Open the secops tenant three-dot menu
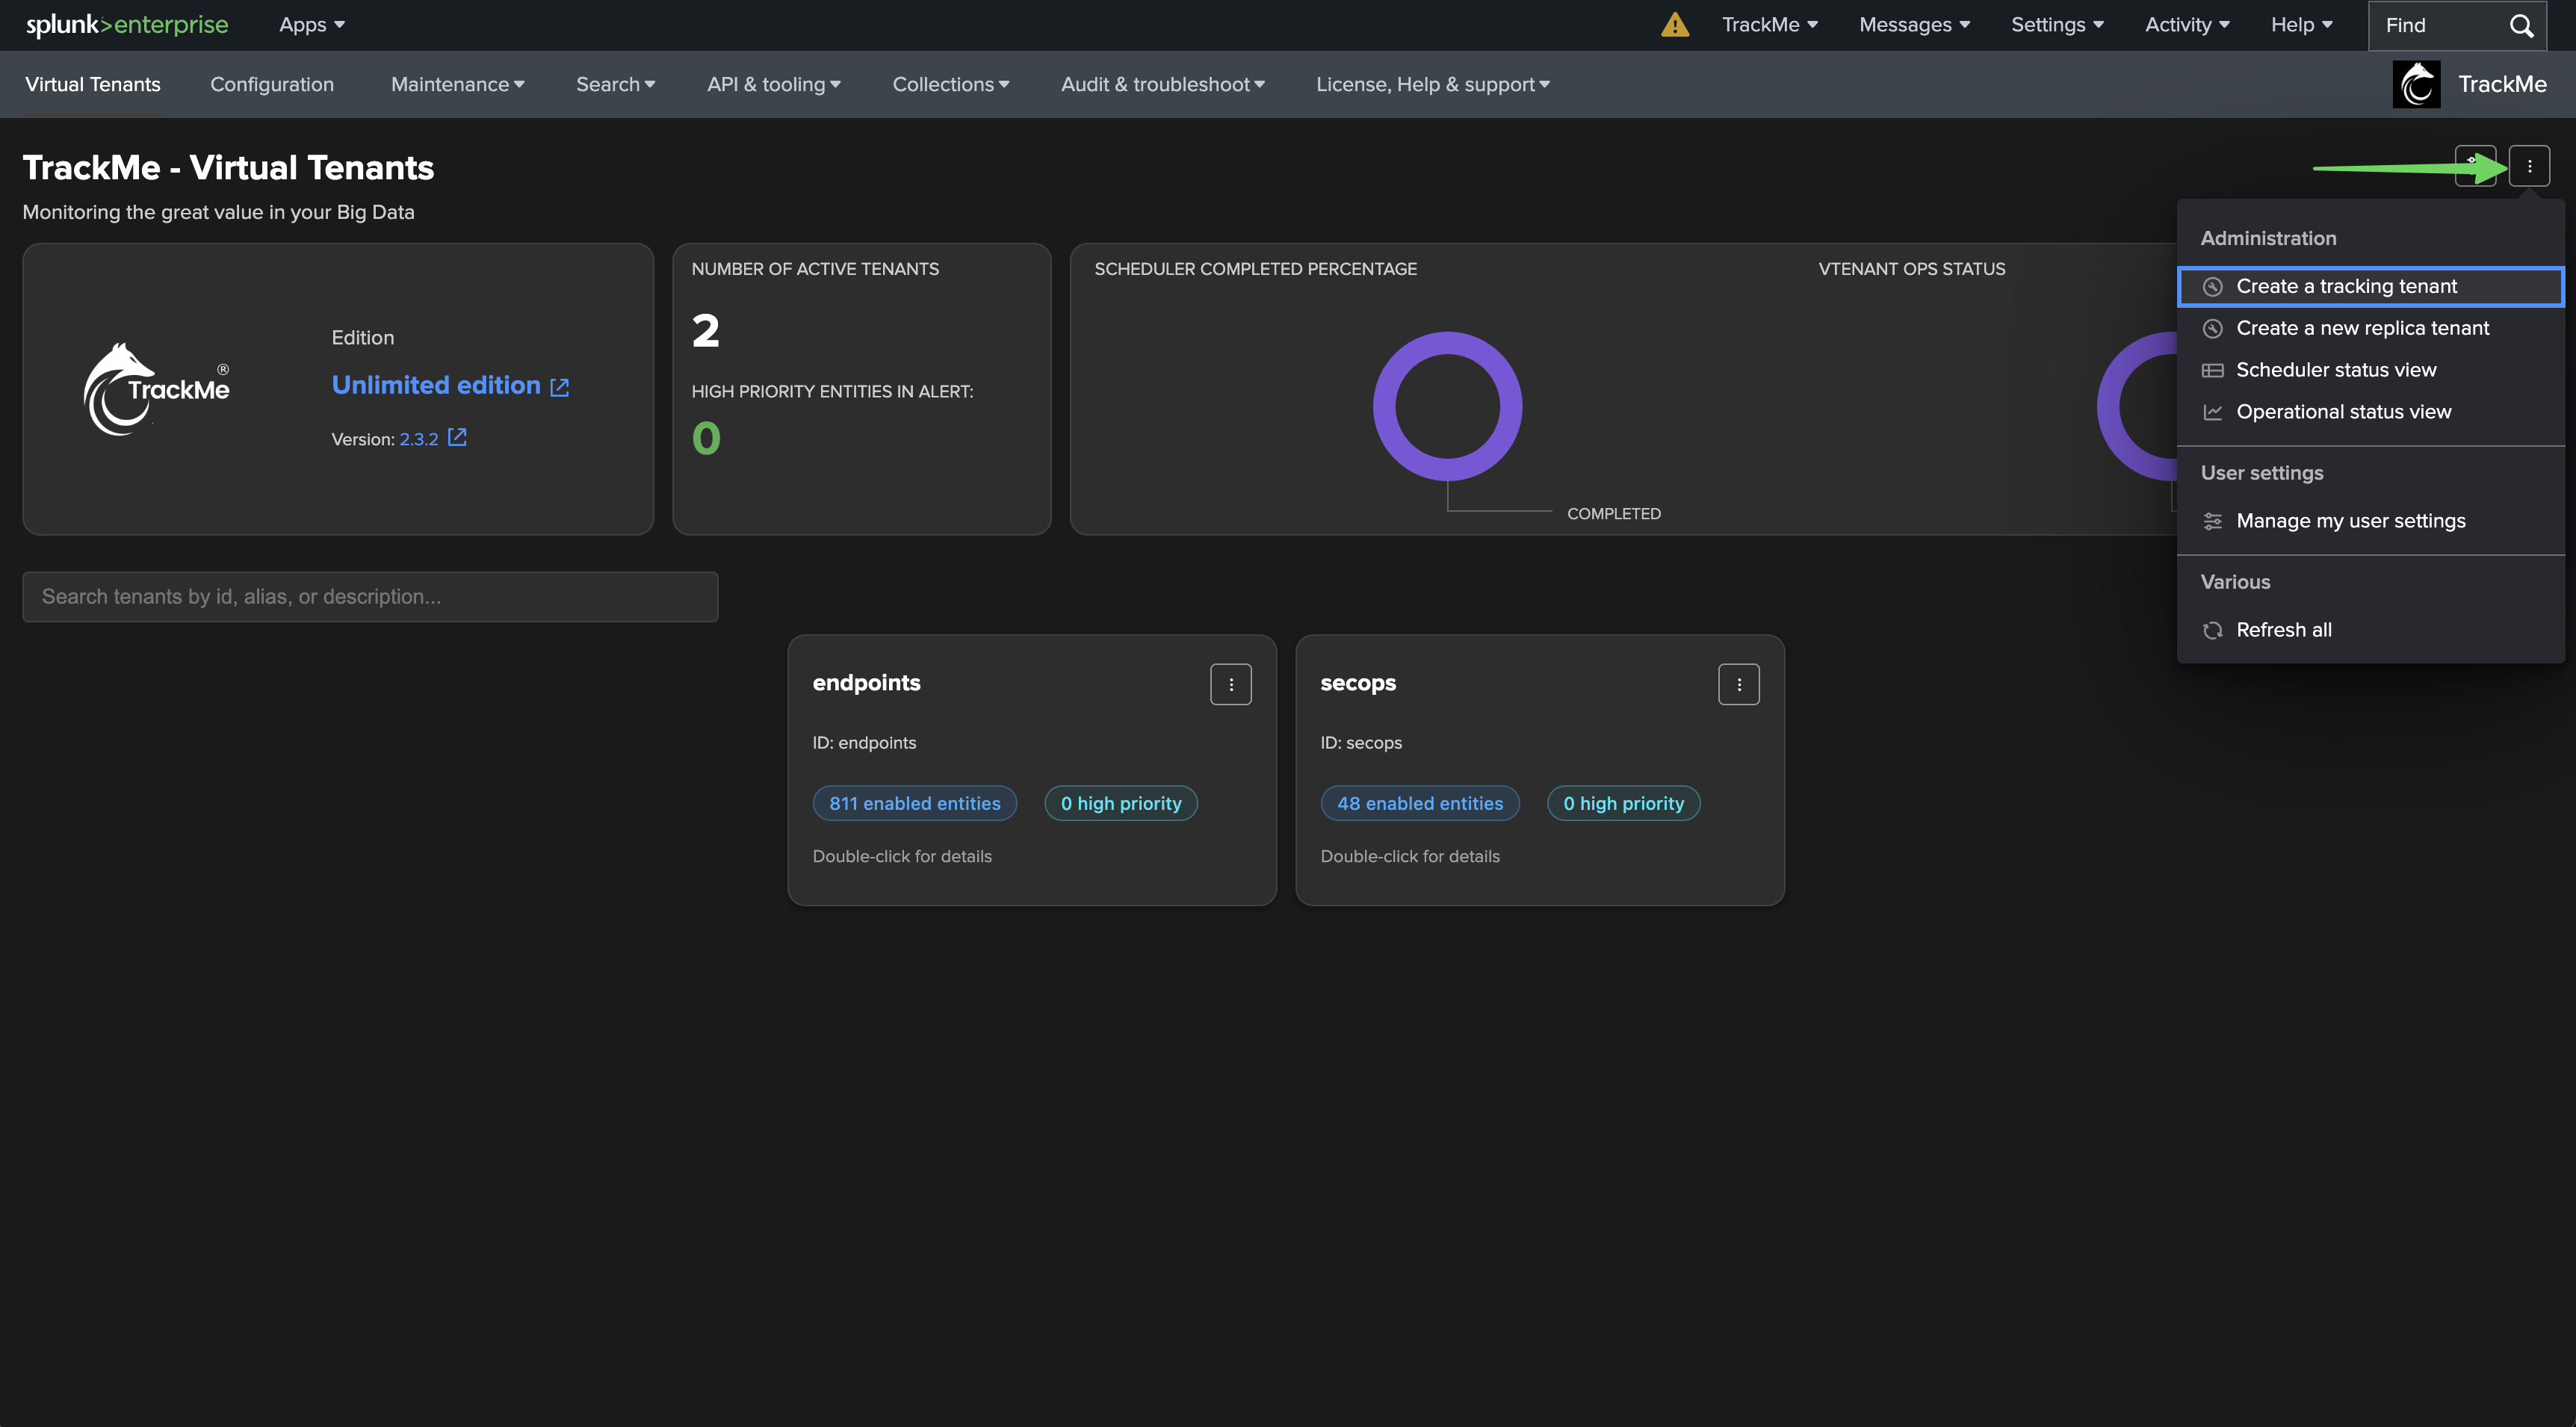 point(1738,685)
